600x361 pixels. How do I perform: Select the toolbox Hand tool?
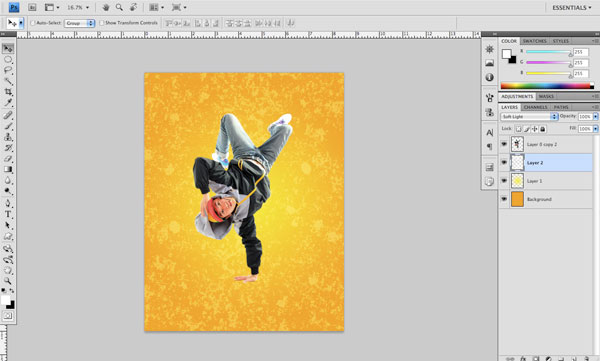8,271
